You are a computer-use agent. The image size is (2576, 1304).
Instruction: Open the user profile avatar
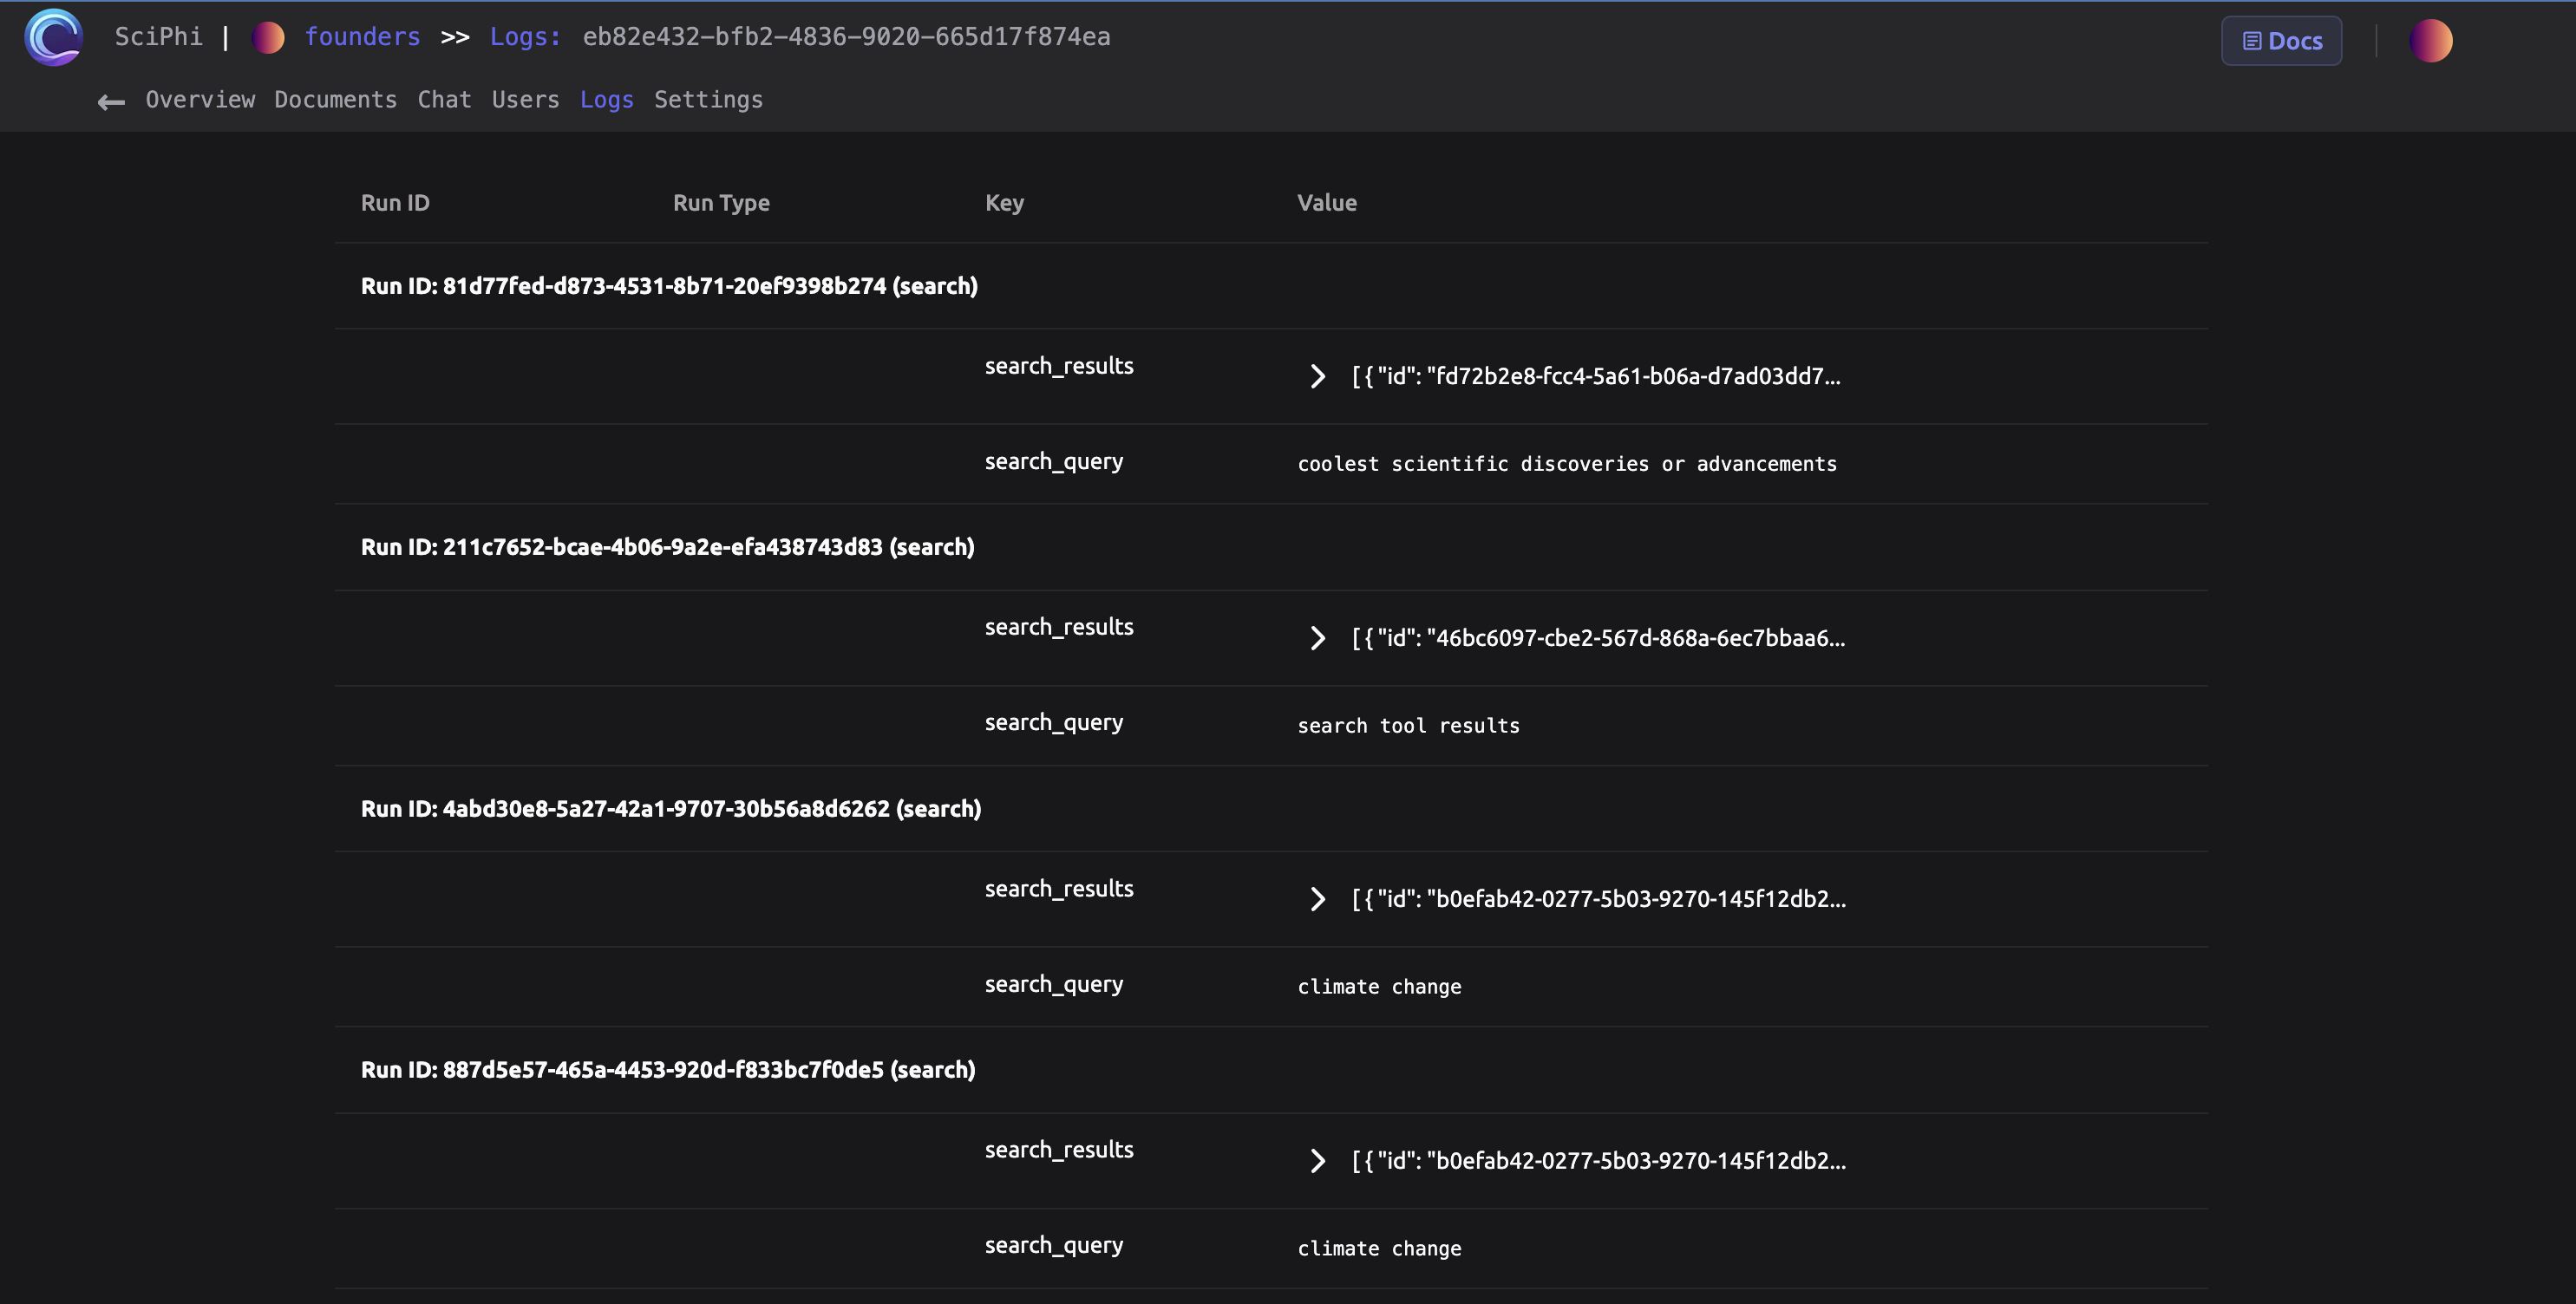tap(2430, 41)
